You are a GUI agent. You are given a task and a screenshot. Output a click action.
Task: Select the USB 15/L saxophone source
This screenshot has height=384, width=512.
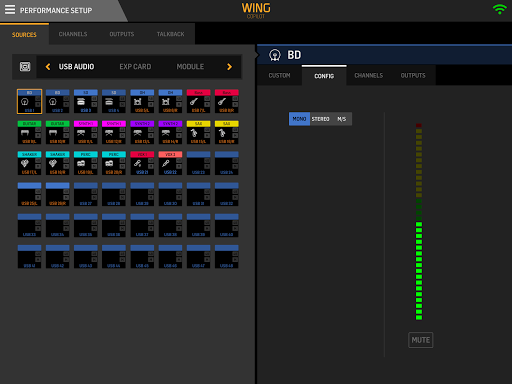pyautogui.click(x=198, y=132)
